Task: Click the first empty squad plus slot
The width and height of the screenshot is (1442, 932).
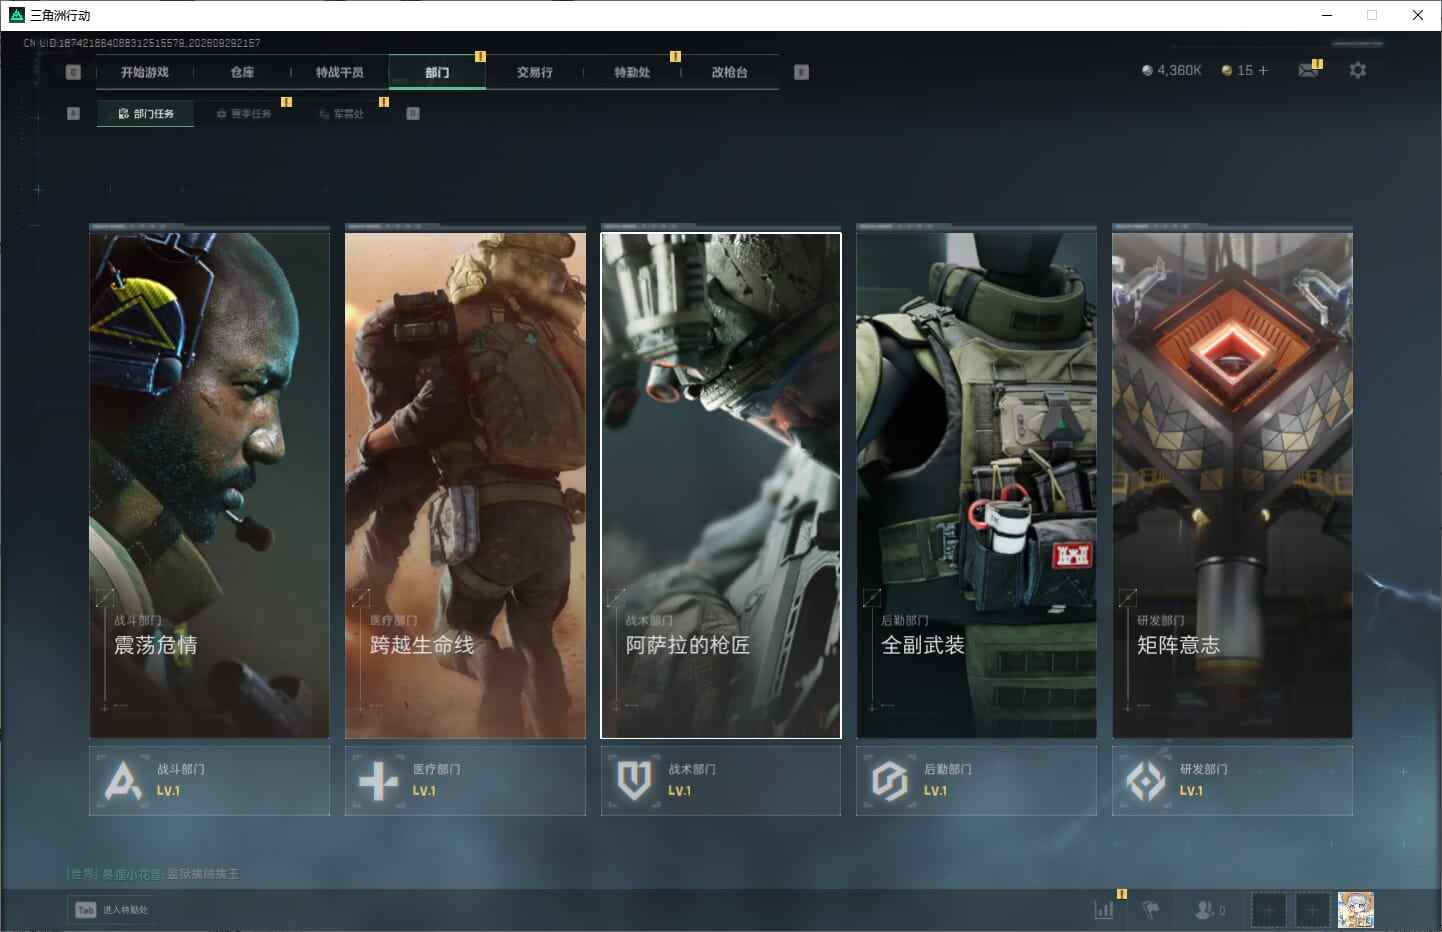Action: [x=1269, y=910]
